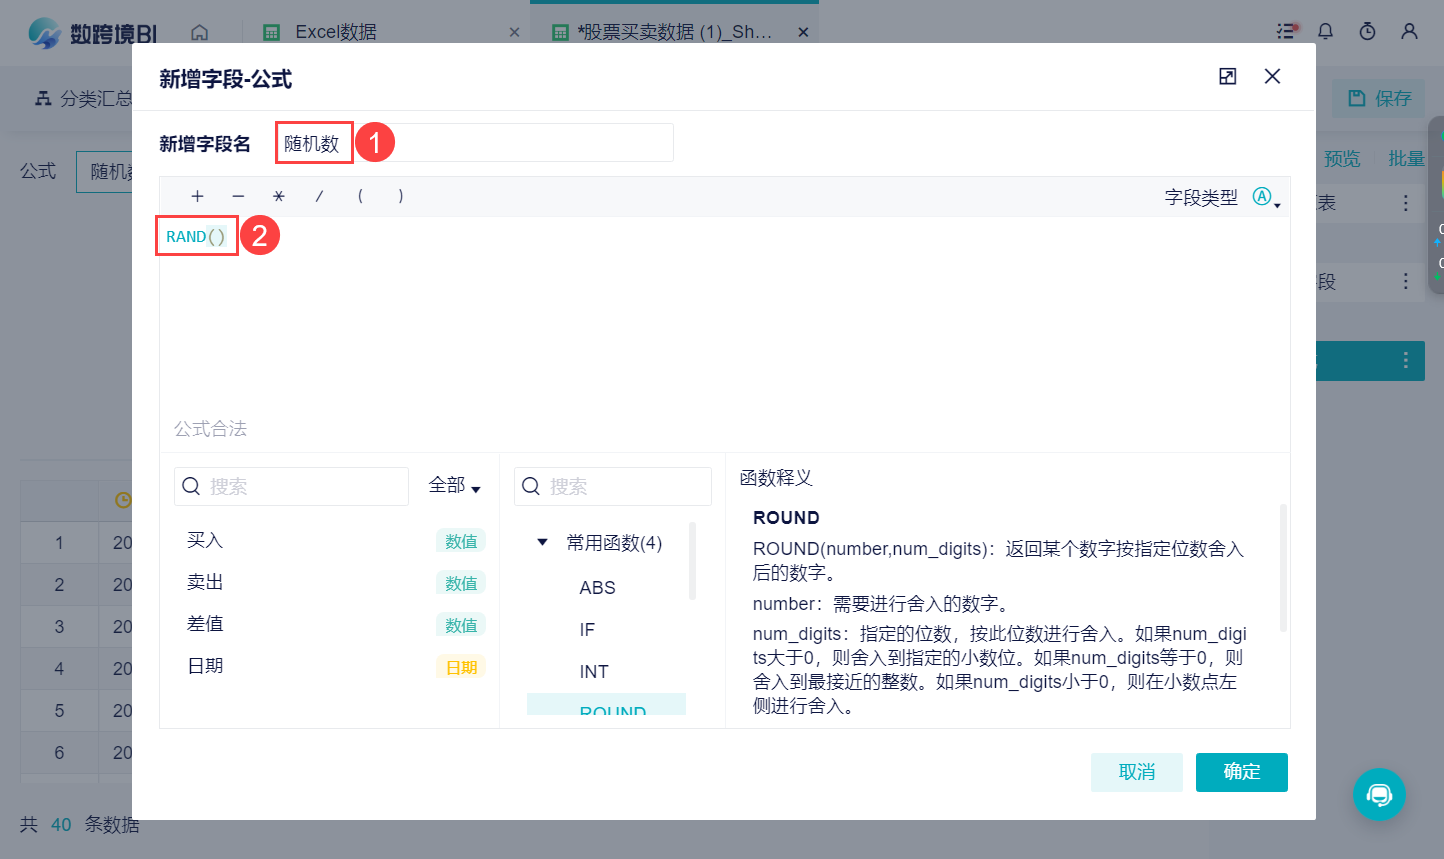The height and width of the screenshot is (859, 1444).
Task: Insert the plus operator into the formula
Action: pos(197,196)
